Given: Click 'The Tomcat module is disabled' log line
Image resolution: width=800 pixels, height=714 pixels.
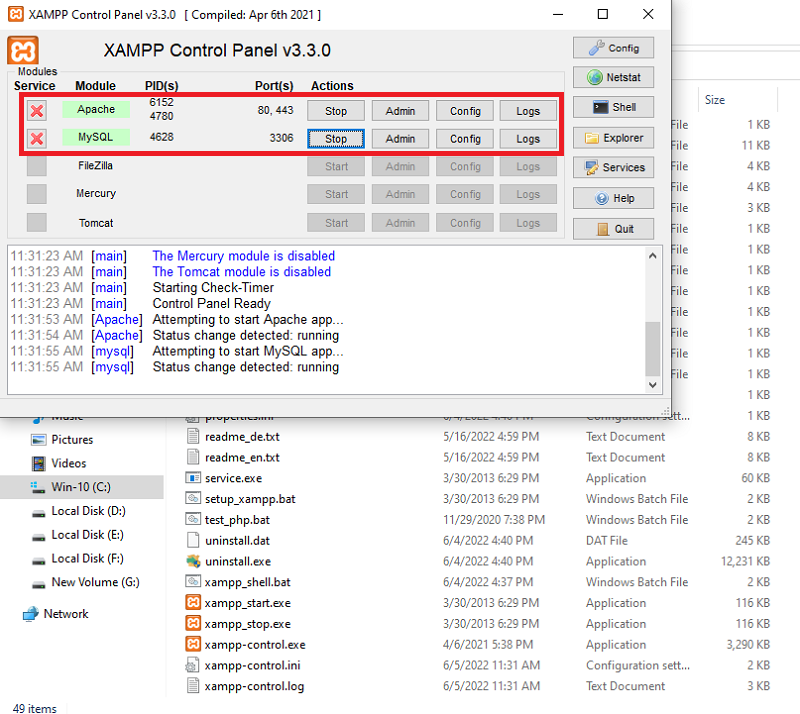Looking at the screenshot, I should click(x=241, y=272).
